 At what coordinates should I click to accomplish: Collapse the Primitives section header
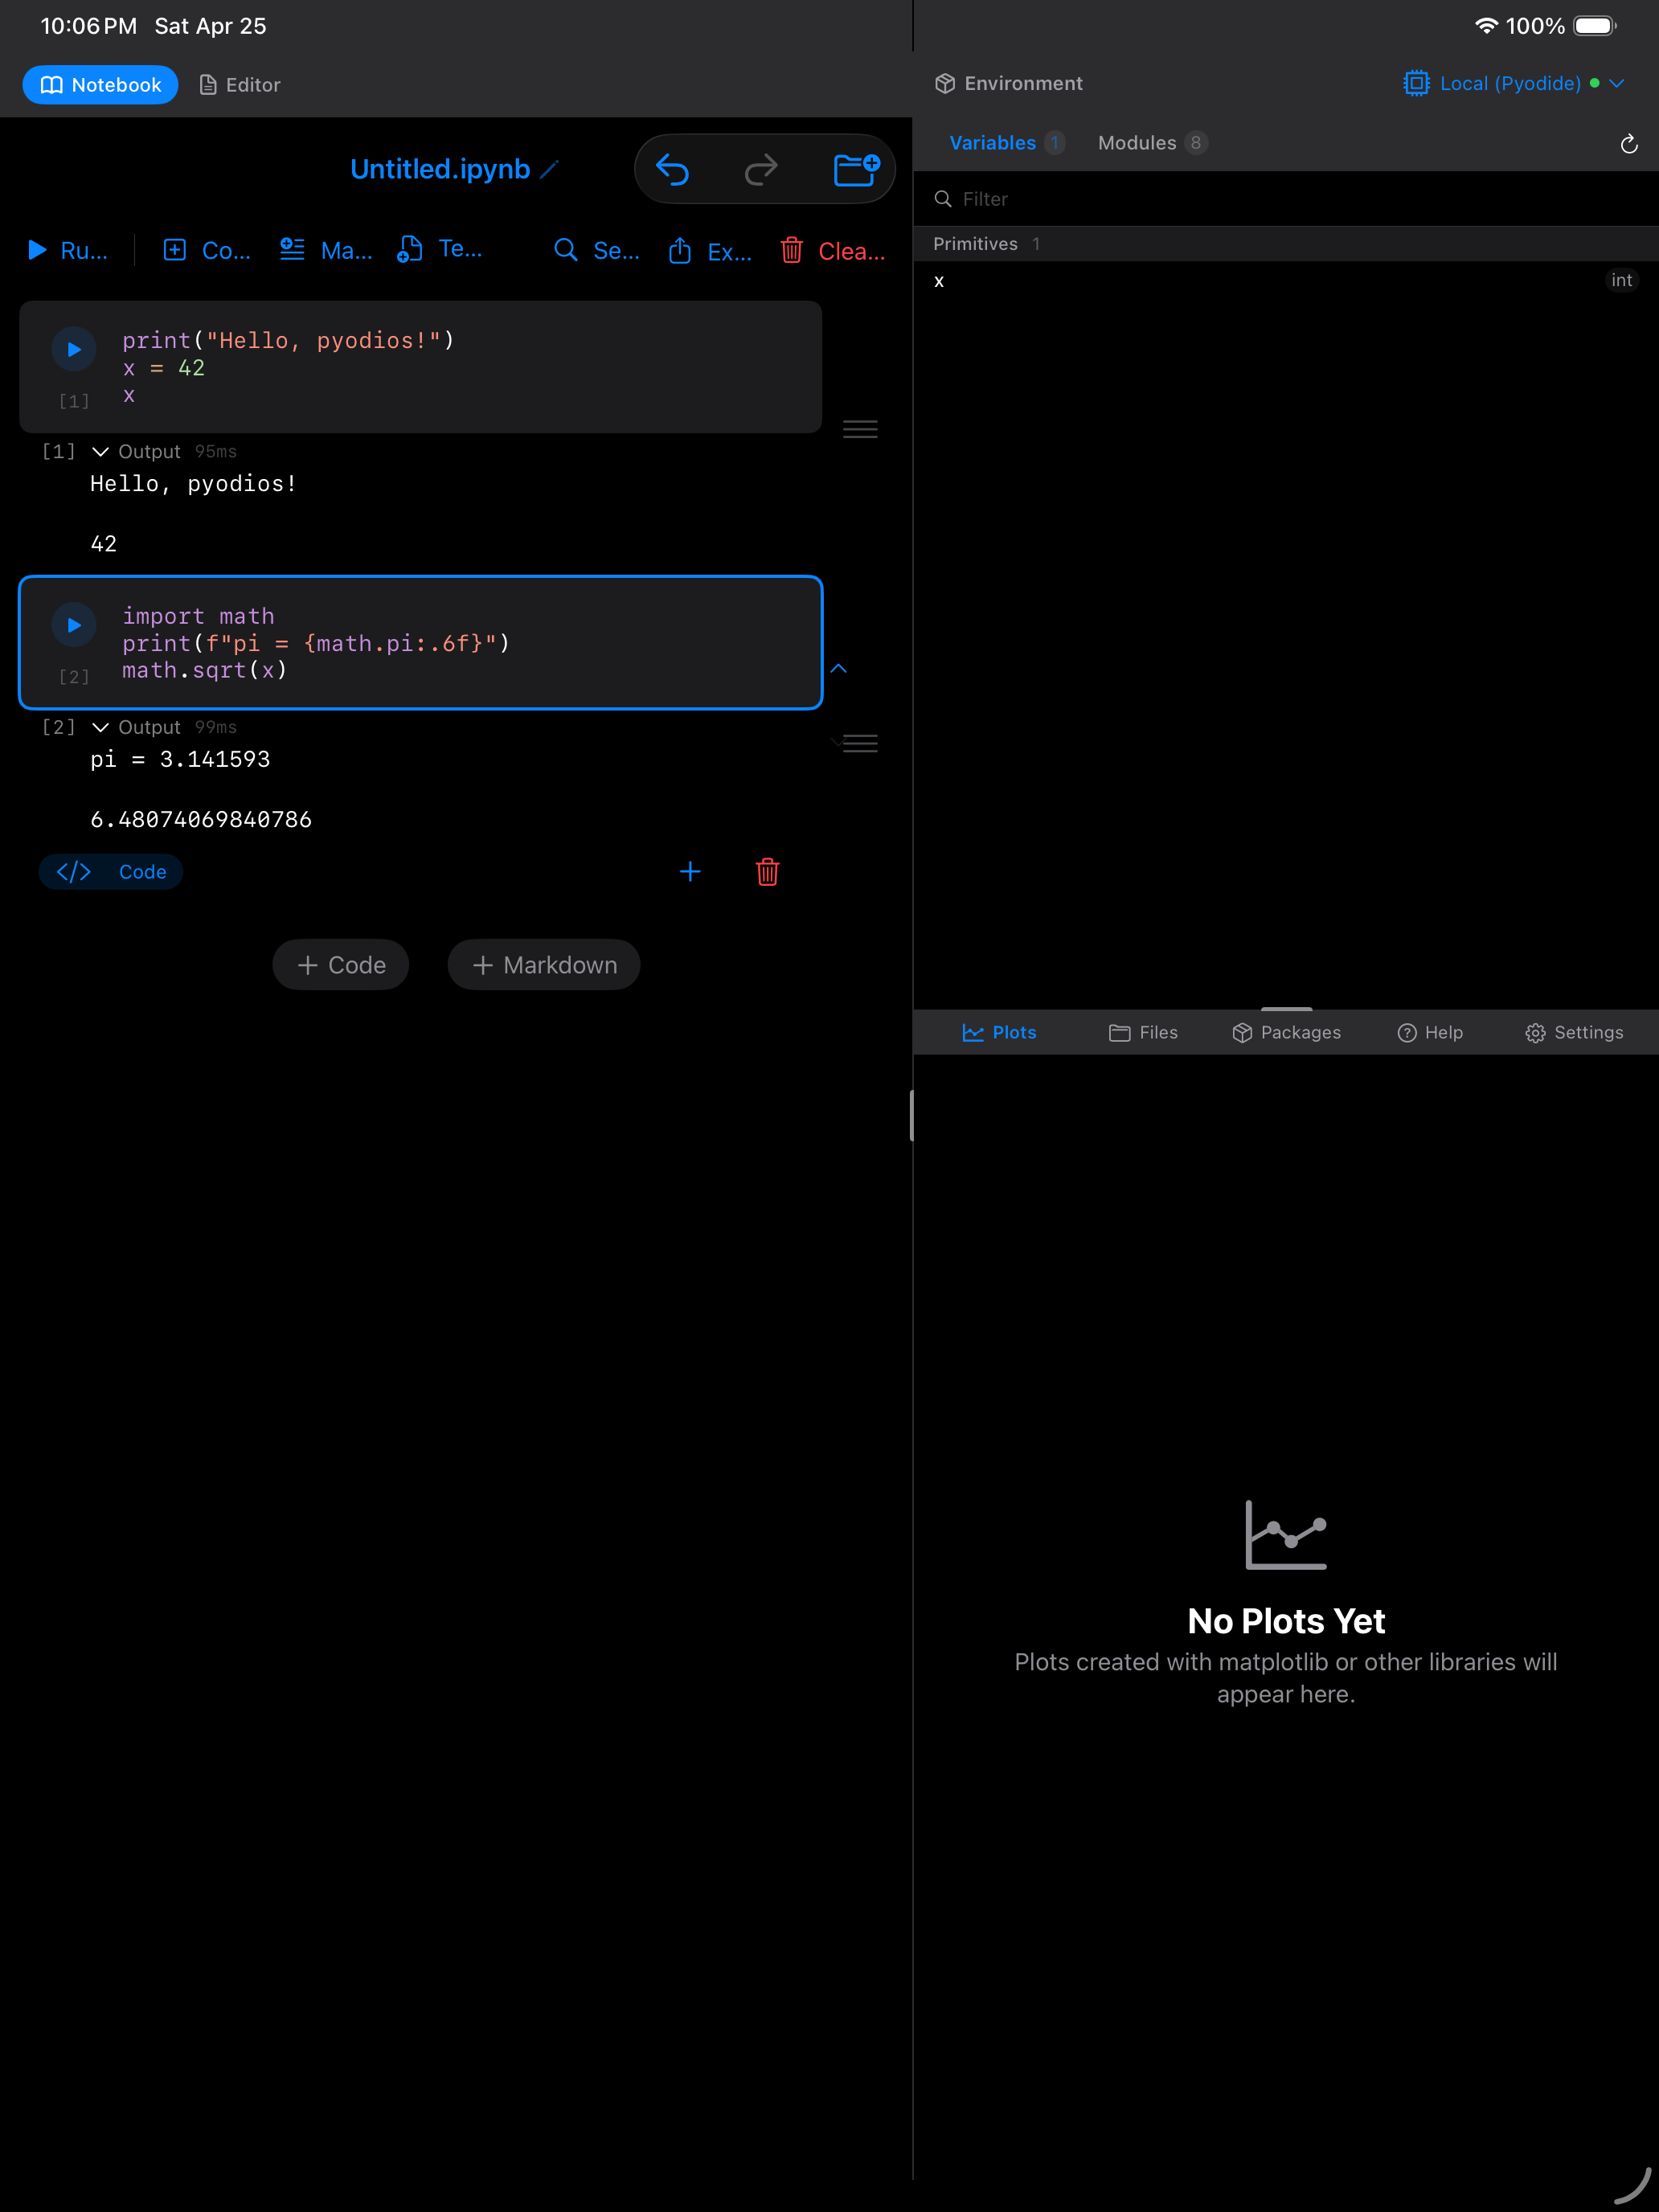click(x=1286, y=244)
